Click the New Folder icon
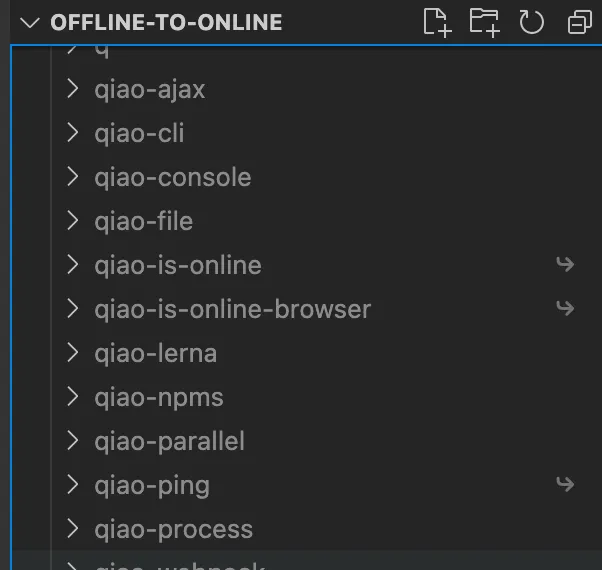 click(484, 22)
